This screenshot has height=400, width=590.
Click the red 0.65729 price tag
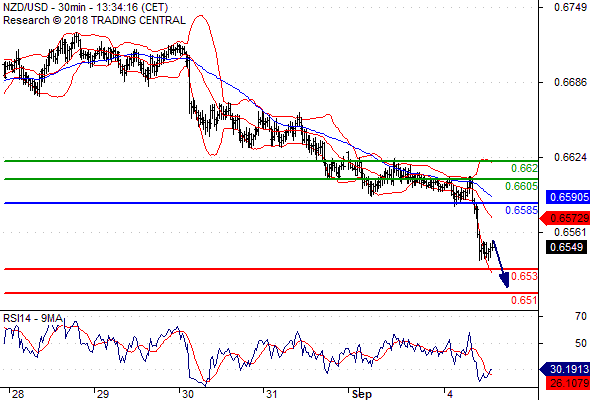coord(565,218)
